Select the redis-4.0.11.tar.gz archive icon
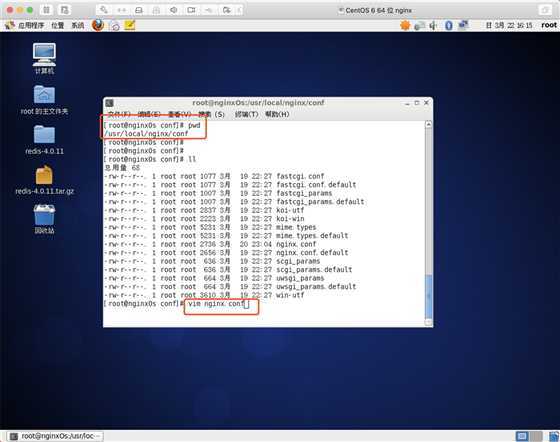Screen dimensions: 560x442 pyautogui.click(x=44, y=180)
